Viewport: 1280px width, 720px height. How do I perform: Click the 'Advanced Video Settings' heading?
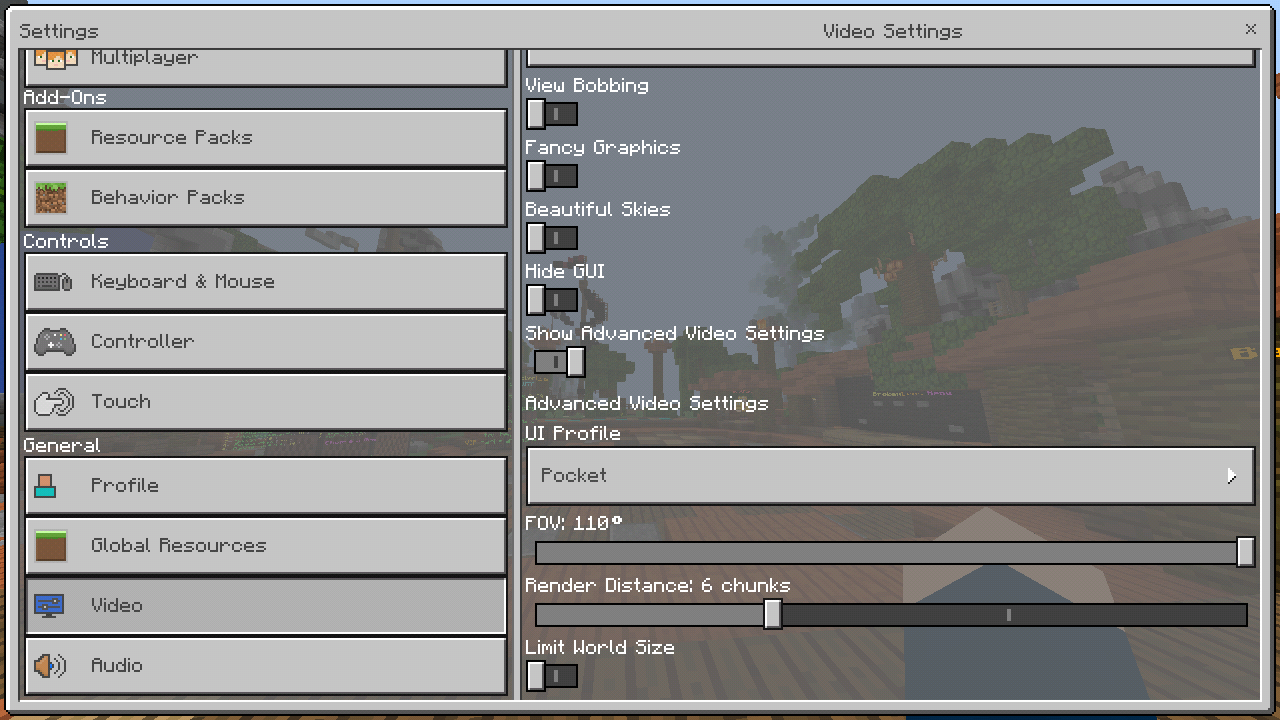646,404
